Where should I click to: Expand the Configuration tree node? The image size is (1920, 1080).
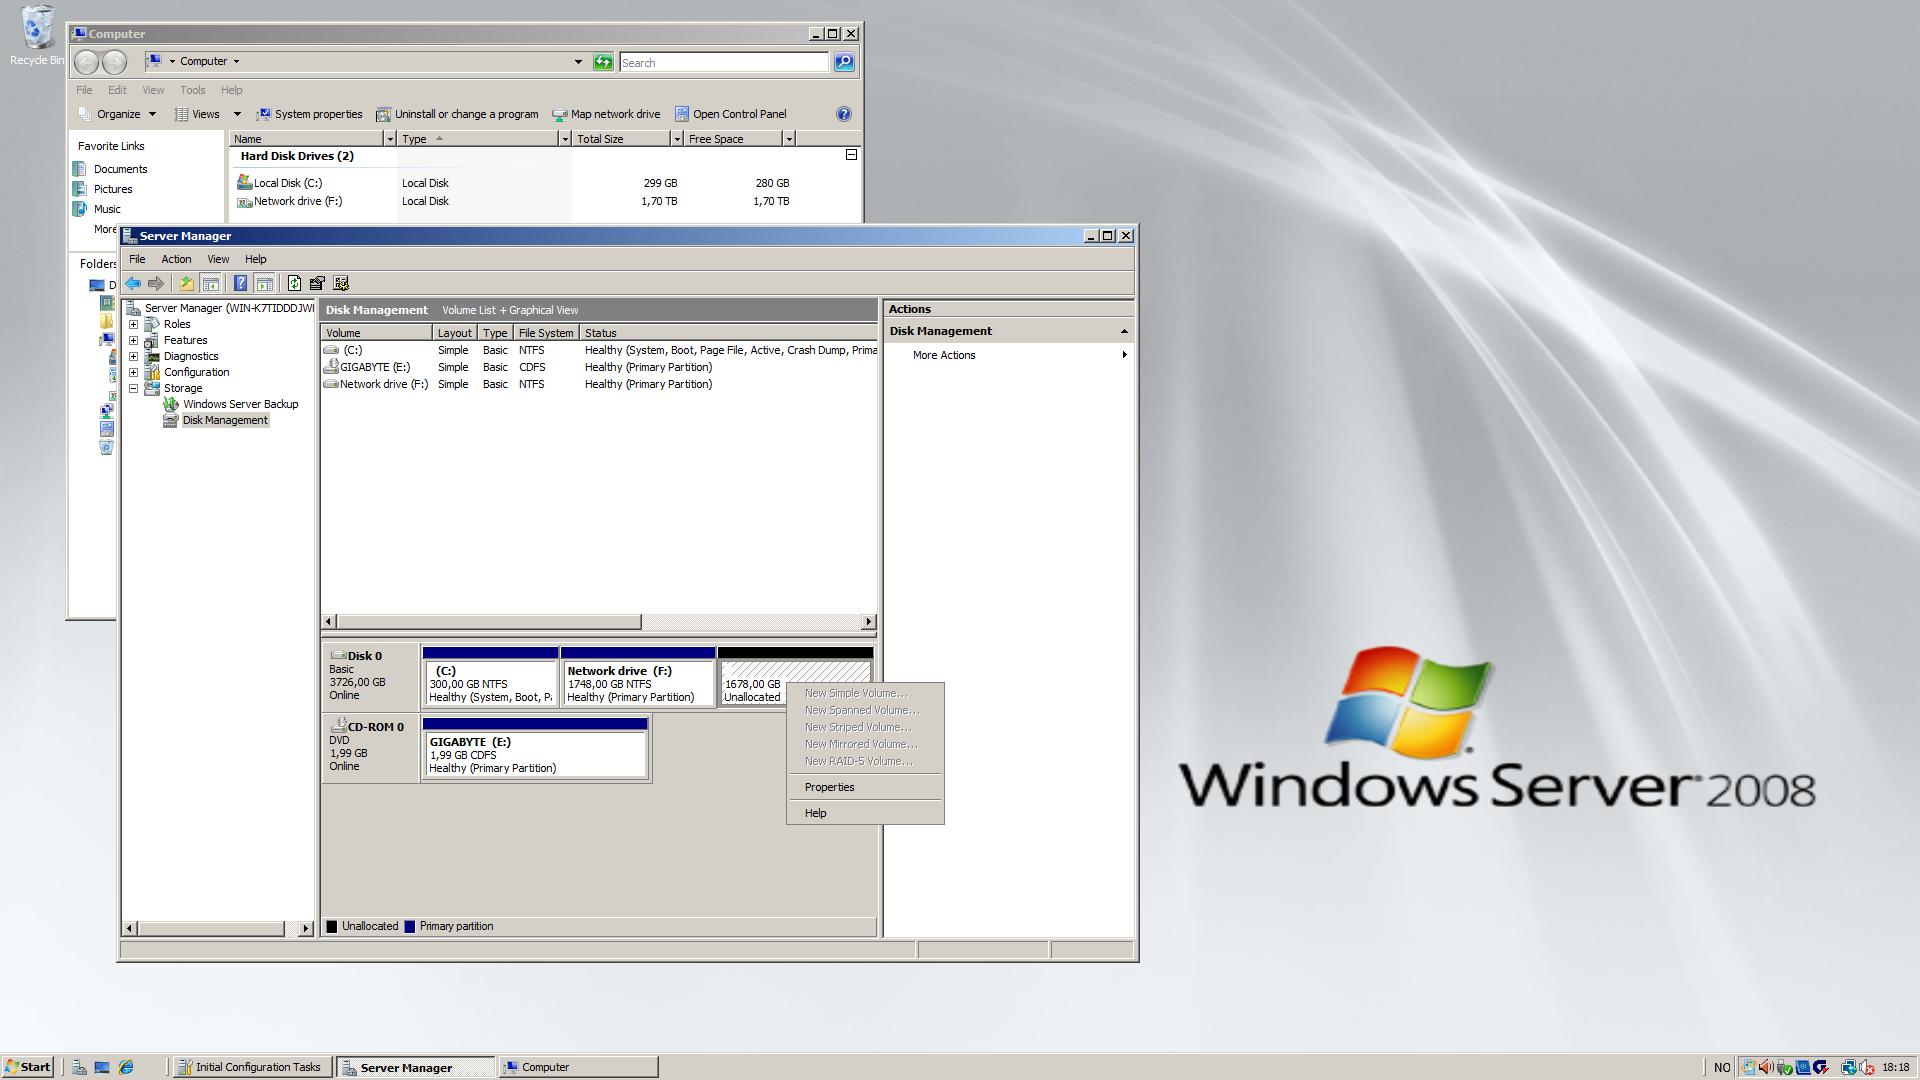tap(134, 372)
